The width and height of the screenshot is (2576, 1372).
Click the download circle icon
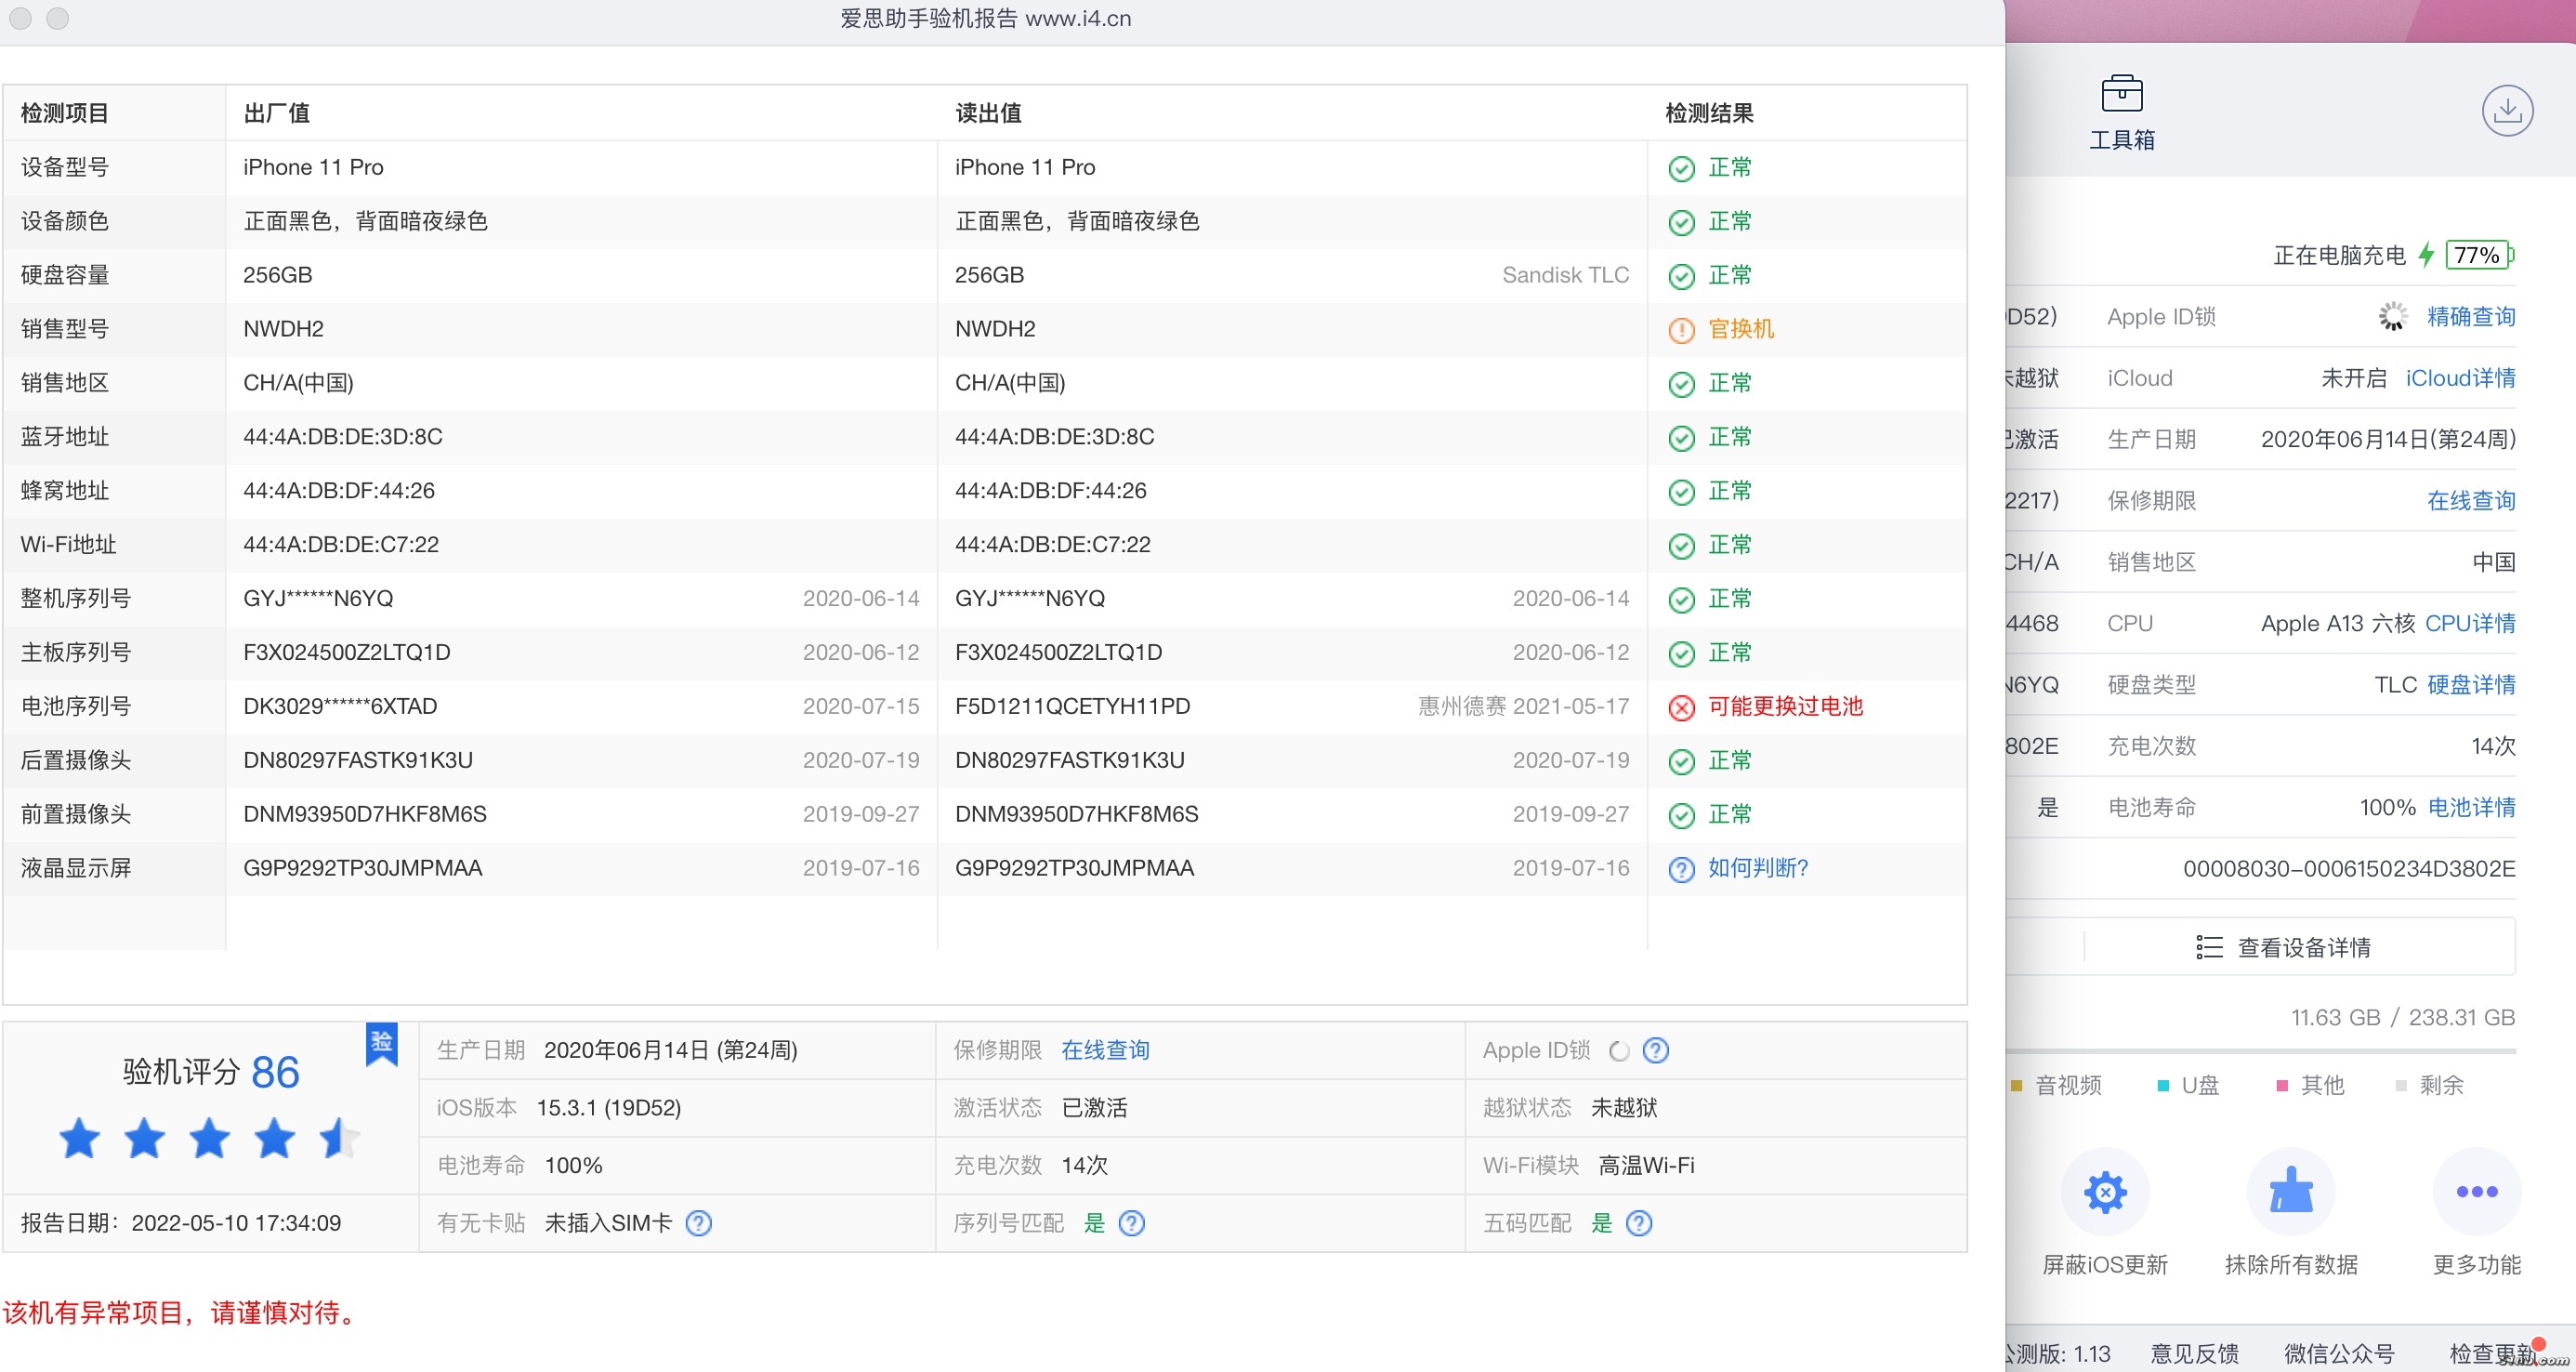2506,111
